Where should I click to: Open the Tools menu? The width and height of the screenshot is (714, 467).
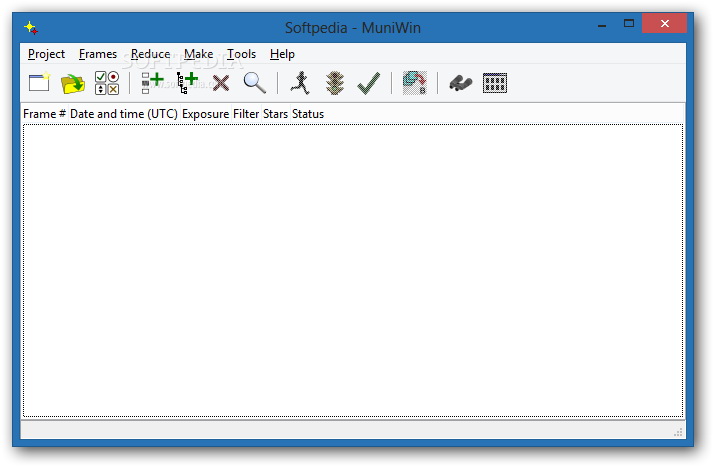coord(242,54)
